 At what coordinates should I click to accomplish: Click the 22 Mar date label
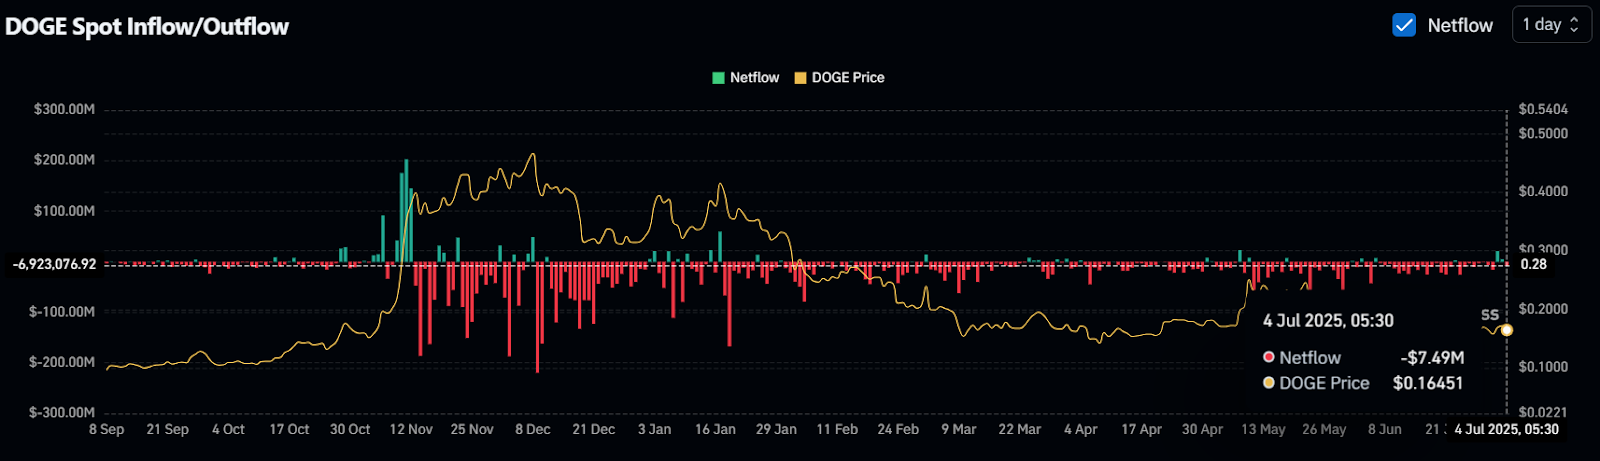pyautogui.click(x=1020, y=429)
